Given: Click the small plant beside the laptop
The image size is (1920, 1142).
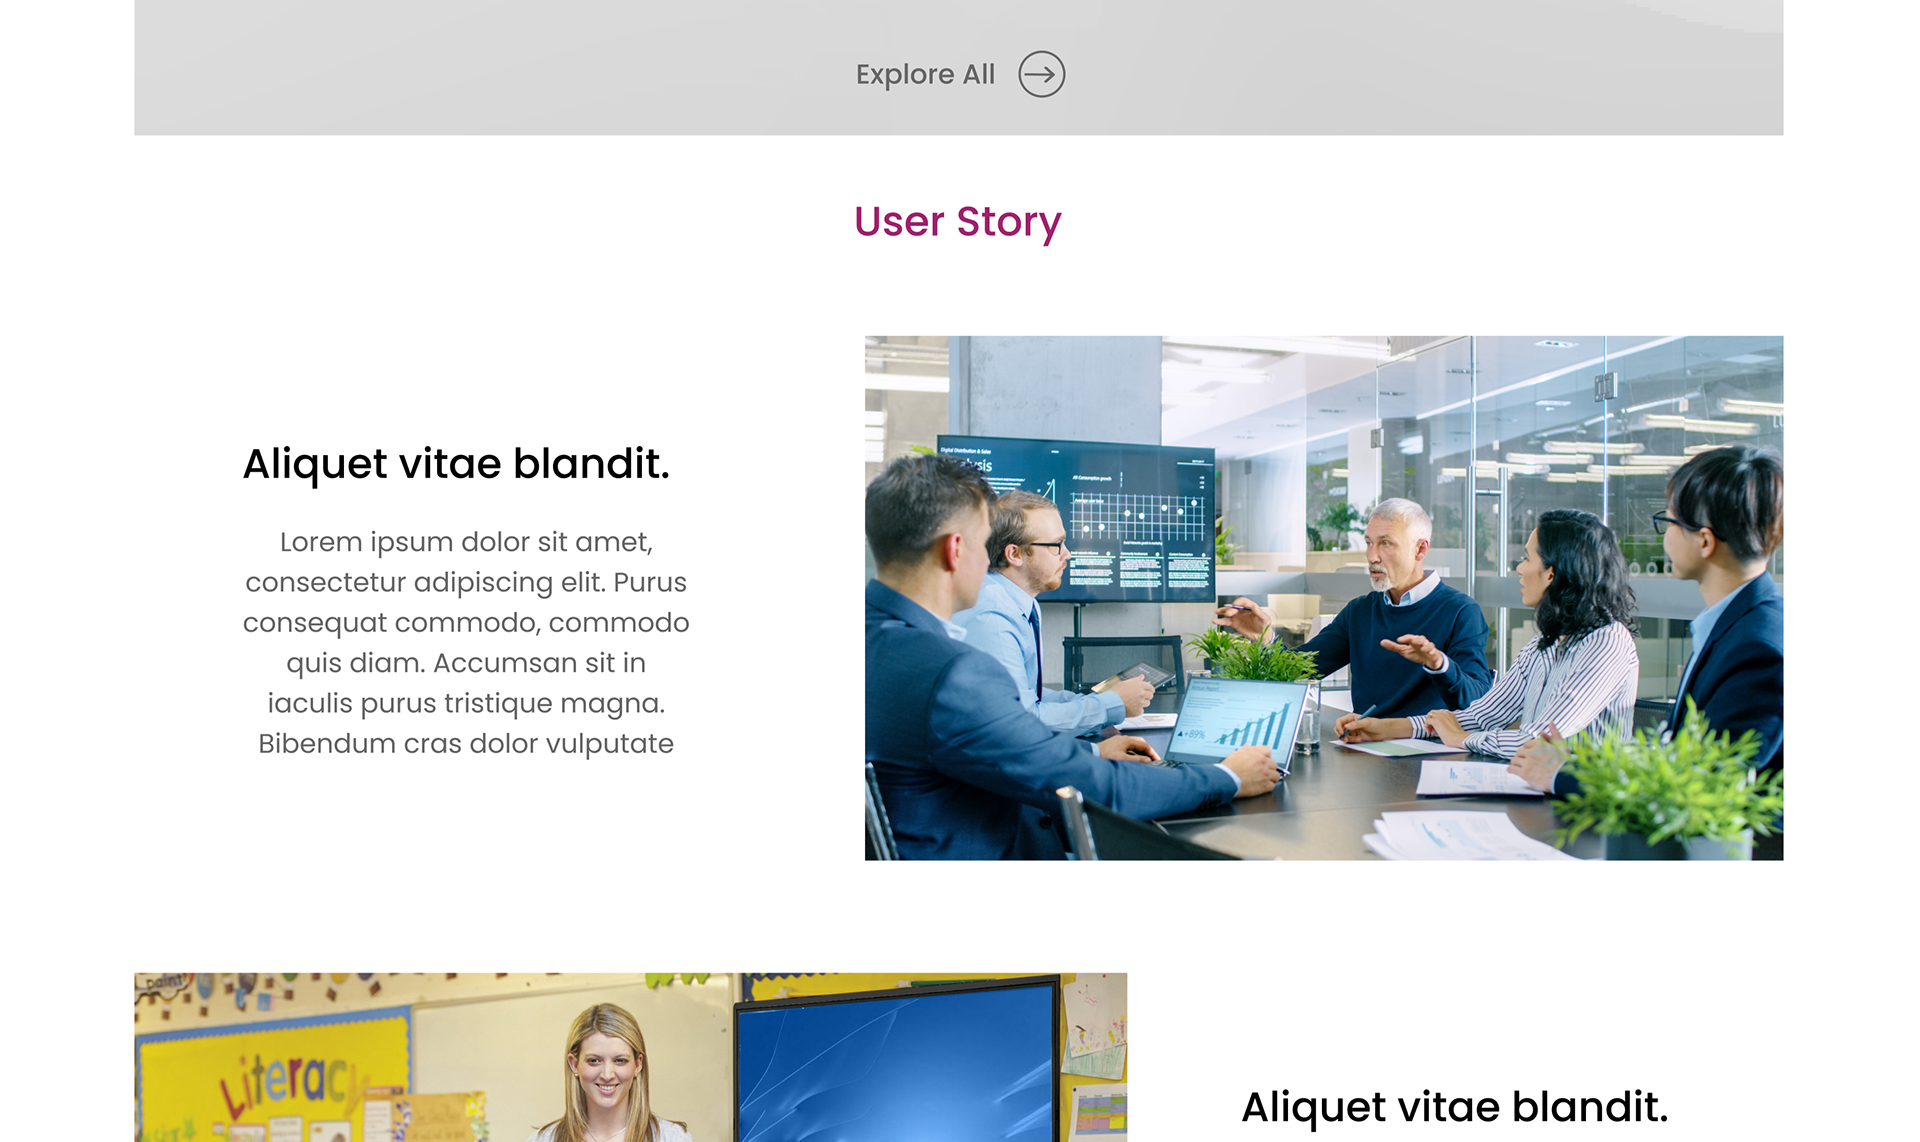Looking at the screenshot, I should click(x=1250, y=650).
